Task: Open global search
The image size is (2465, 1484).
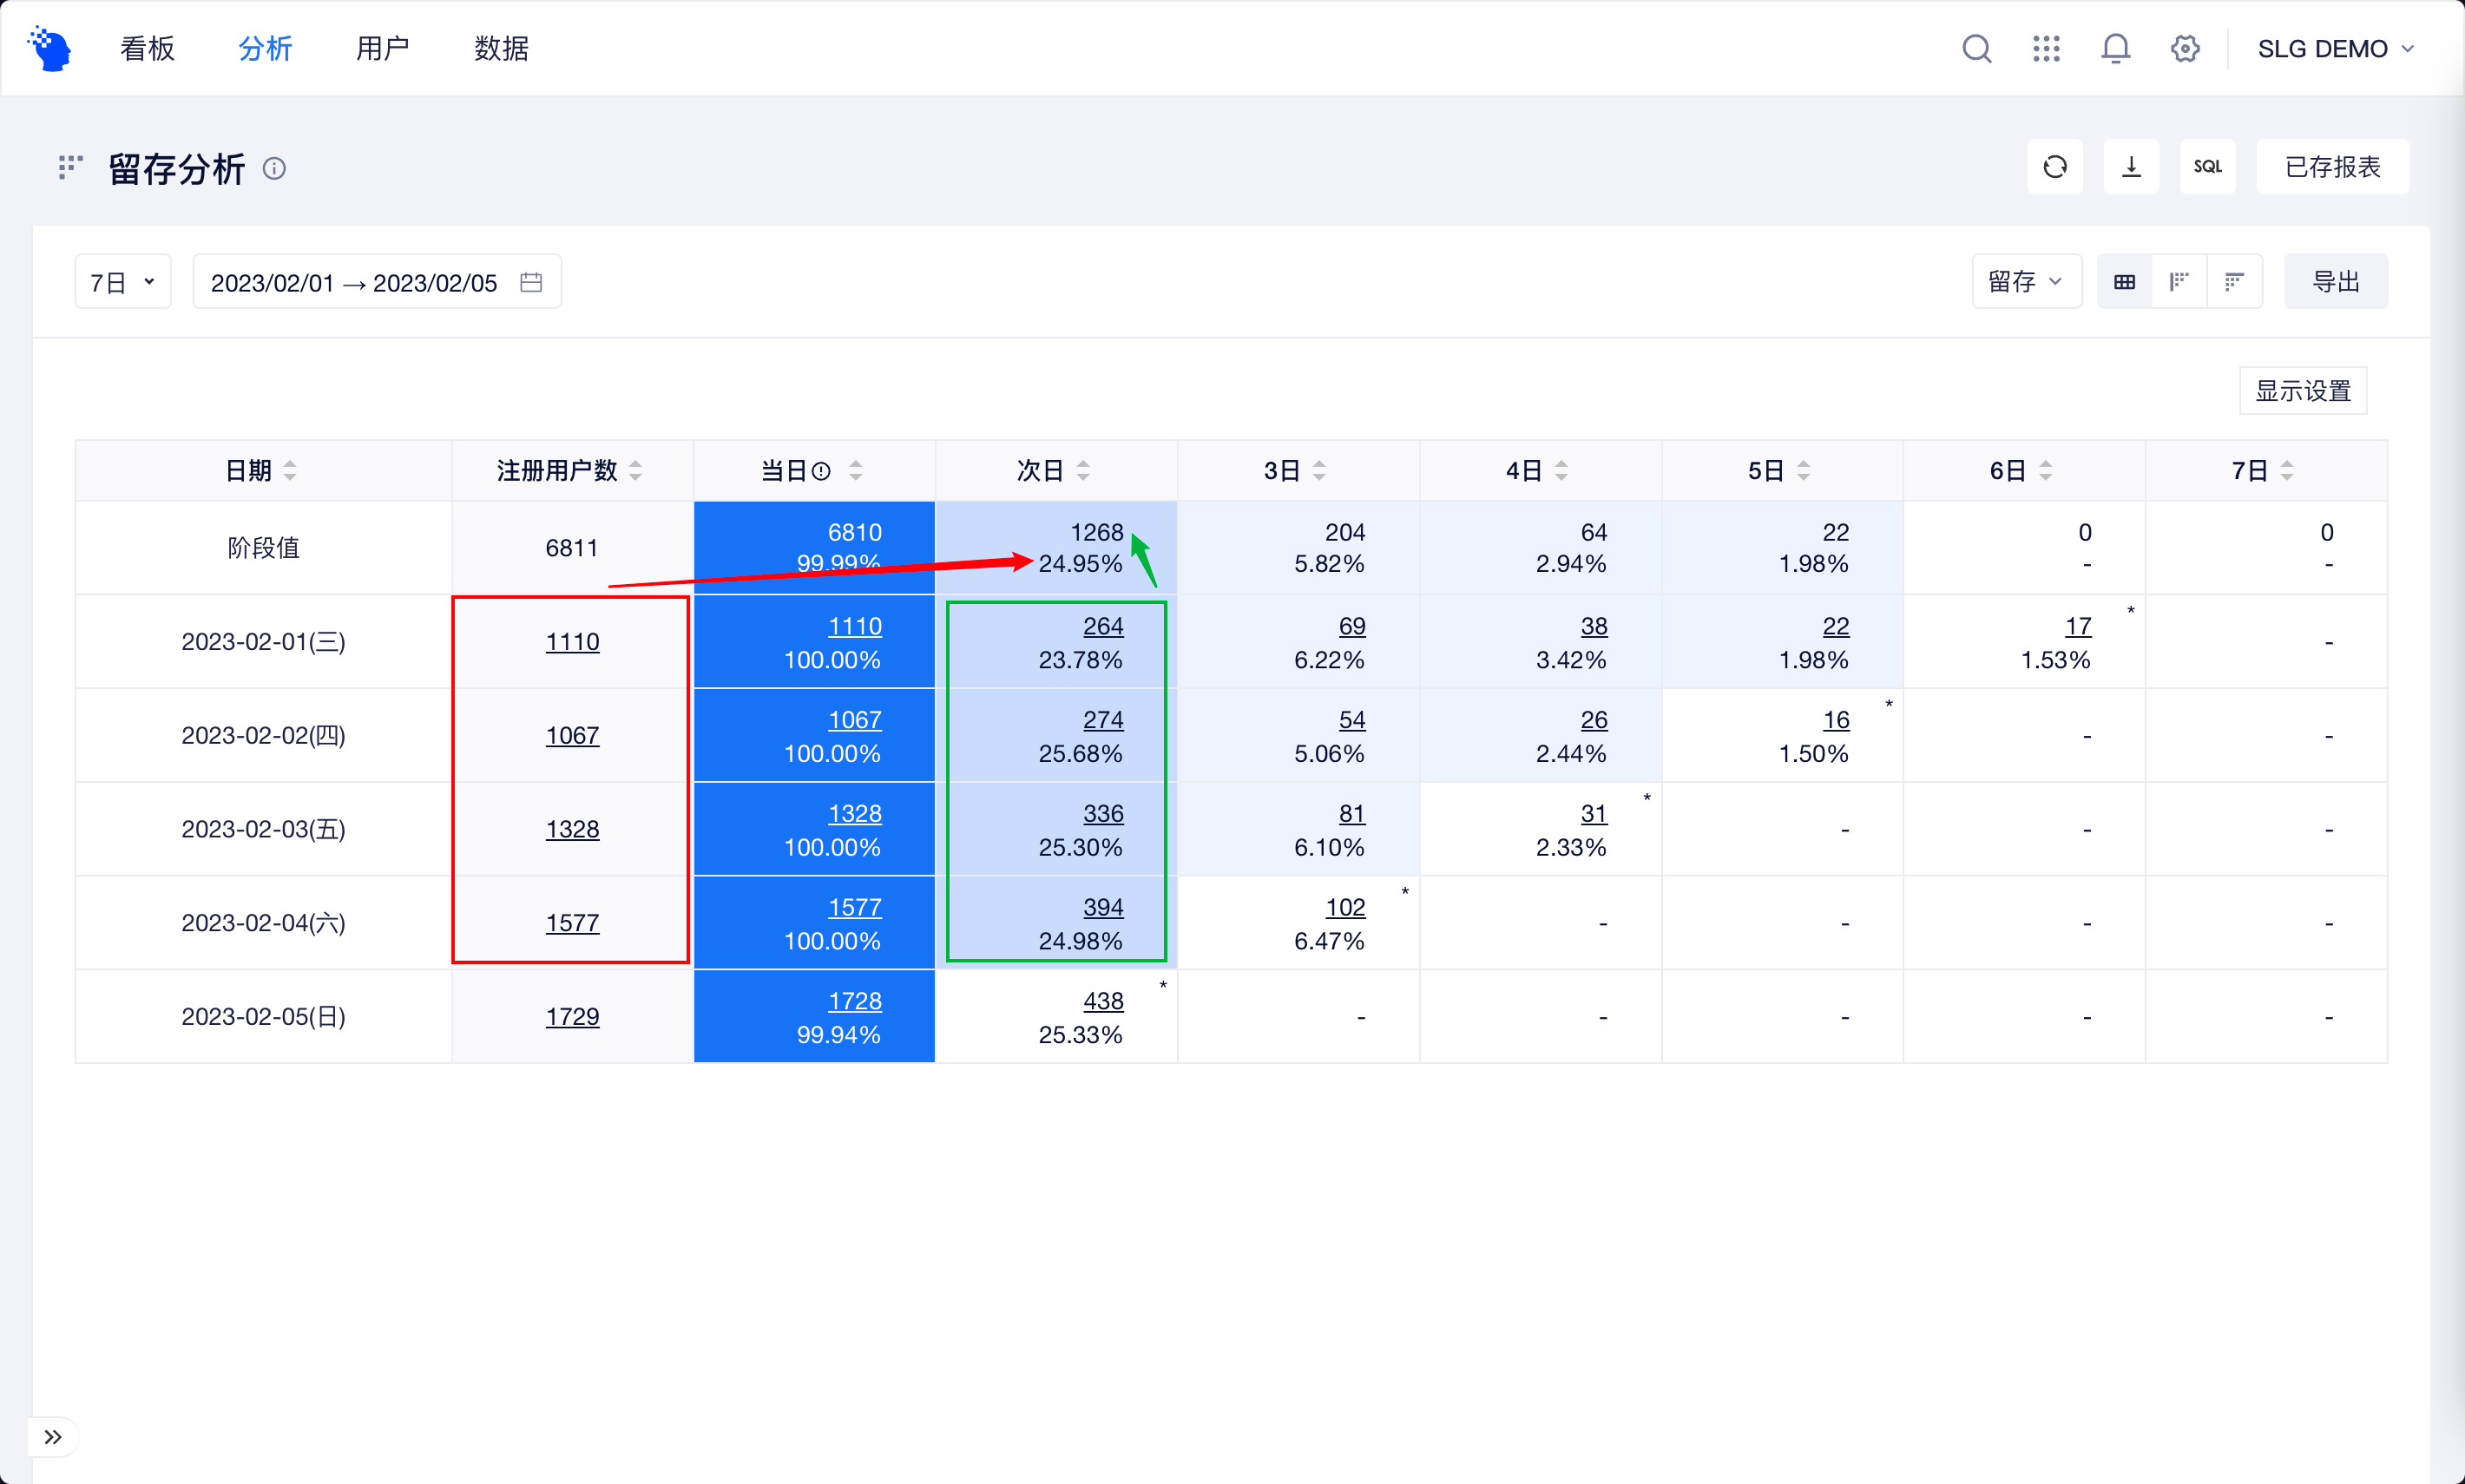Action: [x=1976, y=48]
